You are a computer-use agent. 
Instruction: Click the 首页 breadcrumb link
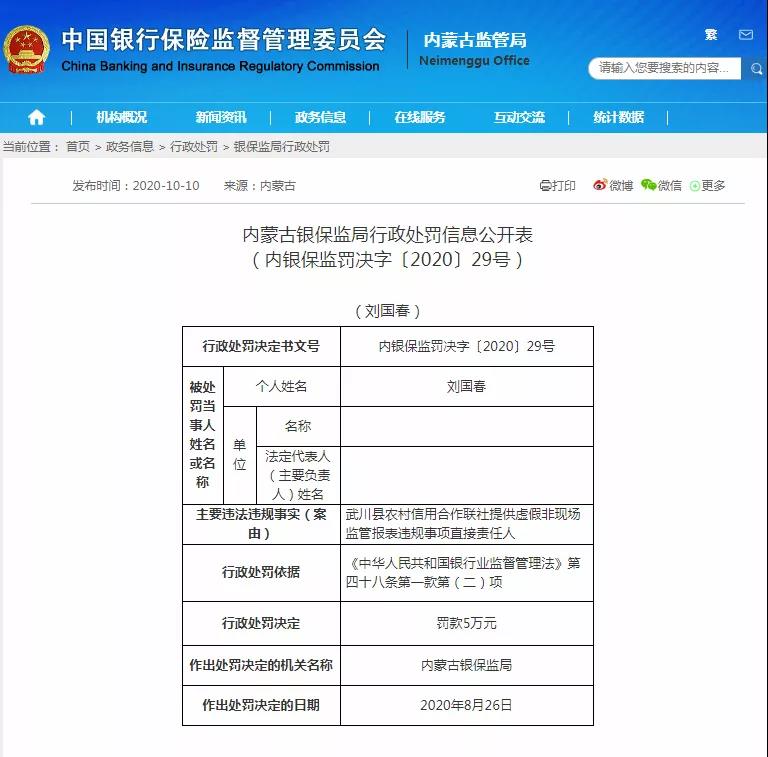tap(78, 146)
